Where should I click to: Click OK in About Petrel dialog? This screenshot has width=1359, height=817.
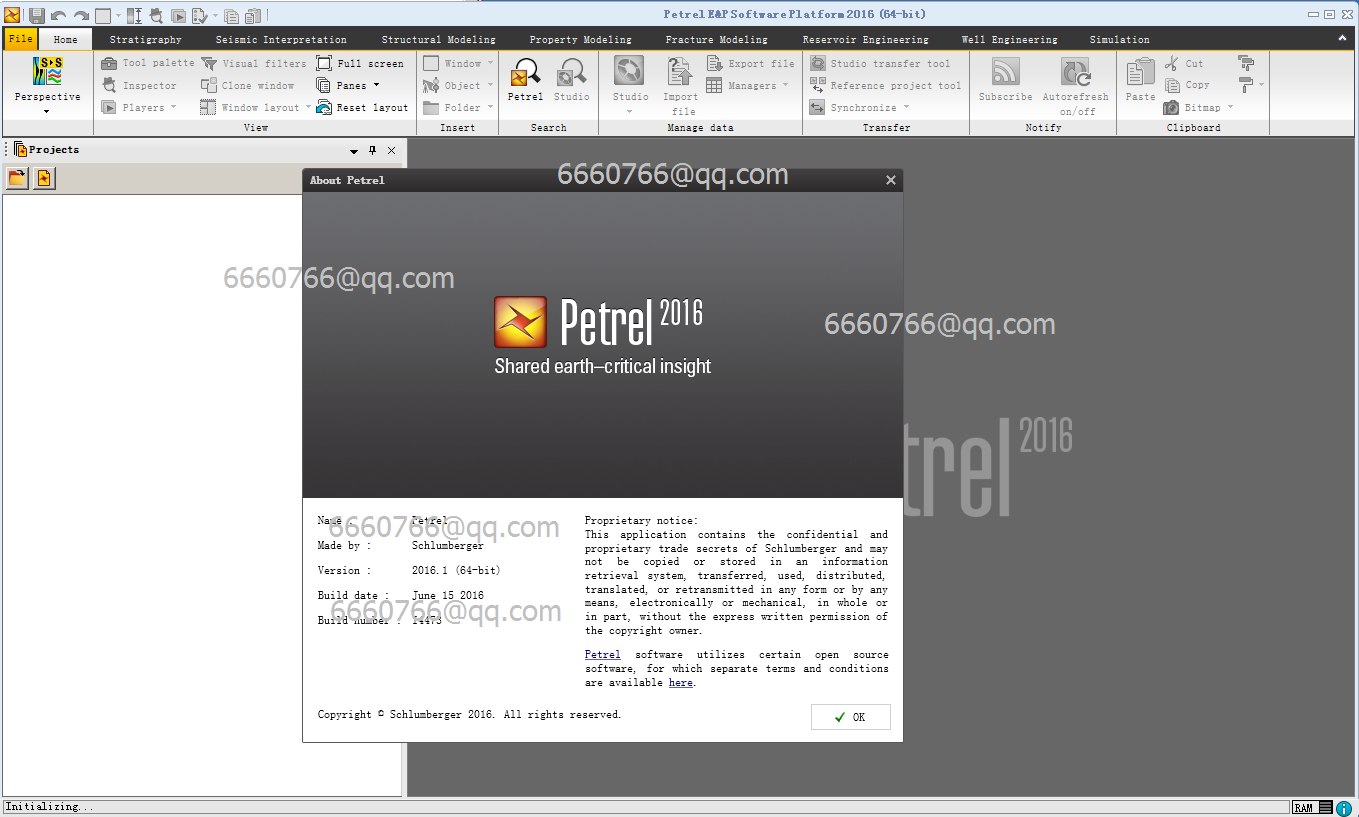(851, 717)
